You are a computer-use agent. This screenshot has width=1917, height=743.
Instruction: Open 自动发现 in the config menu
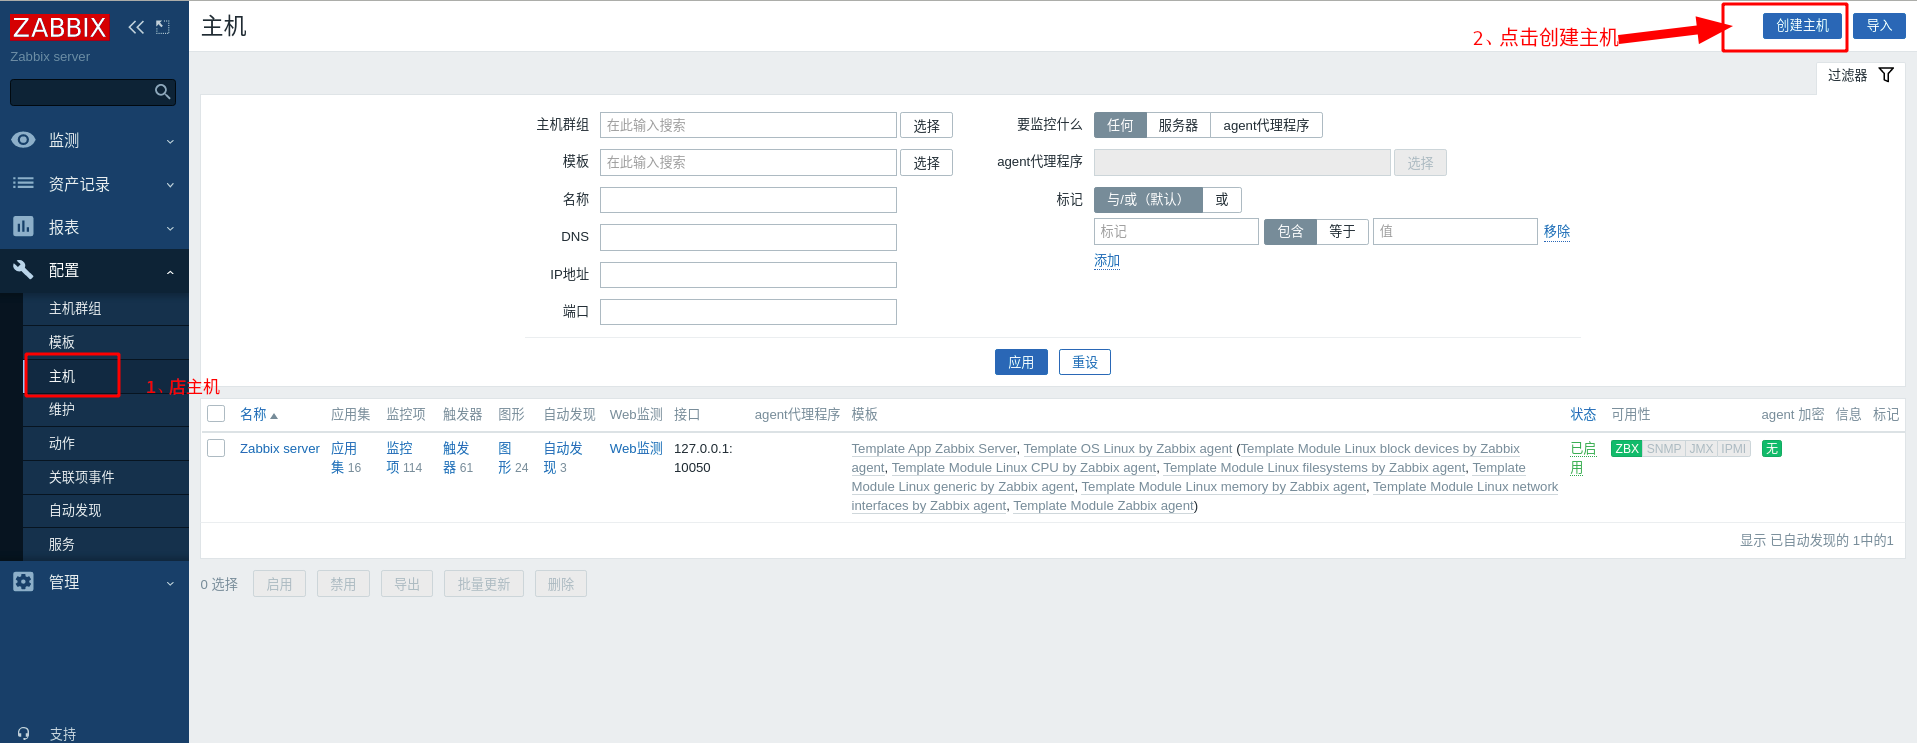pyautogui.click(x=105, y=511)
